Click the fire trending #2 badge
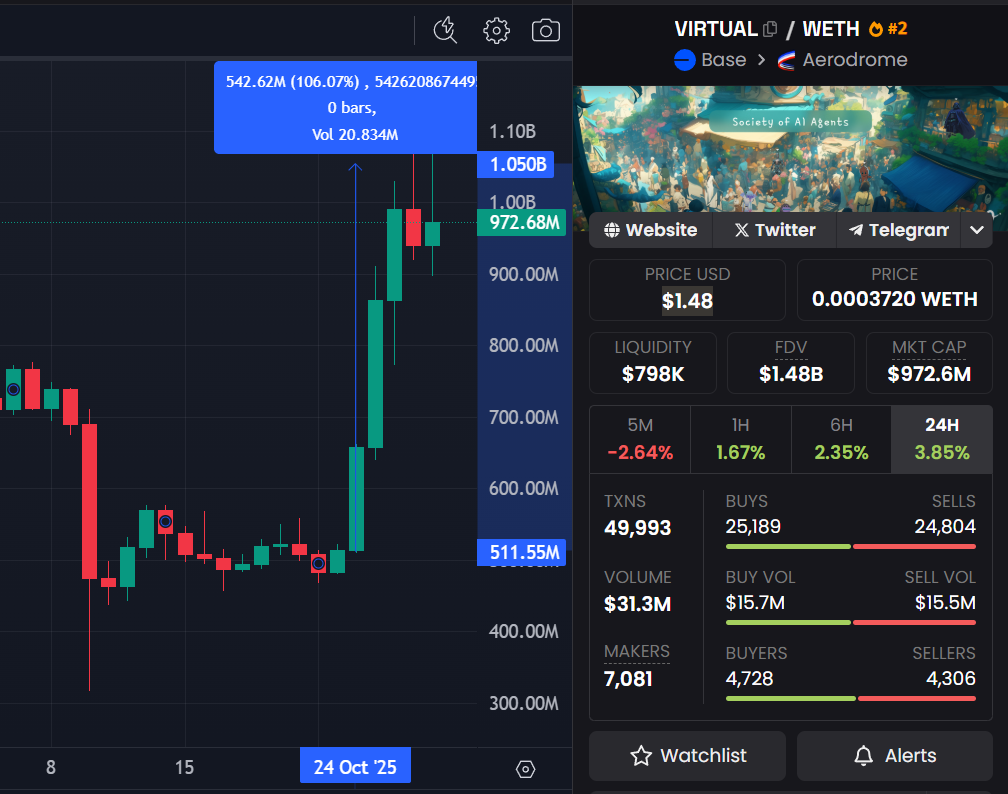The image size is (1008, 794). click(888, 29)
